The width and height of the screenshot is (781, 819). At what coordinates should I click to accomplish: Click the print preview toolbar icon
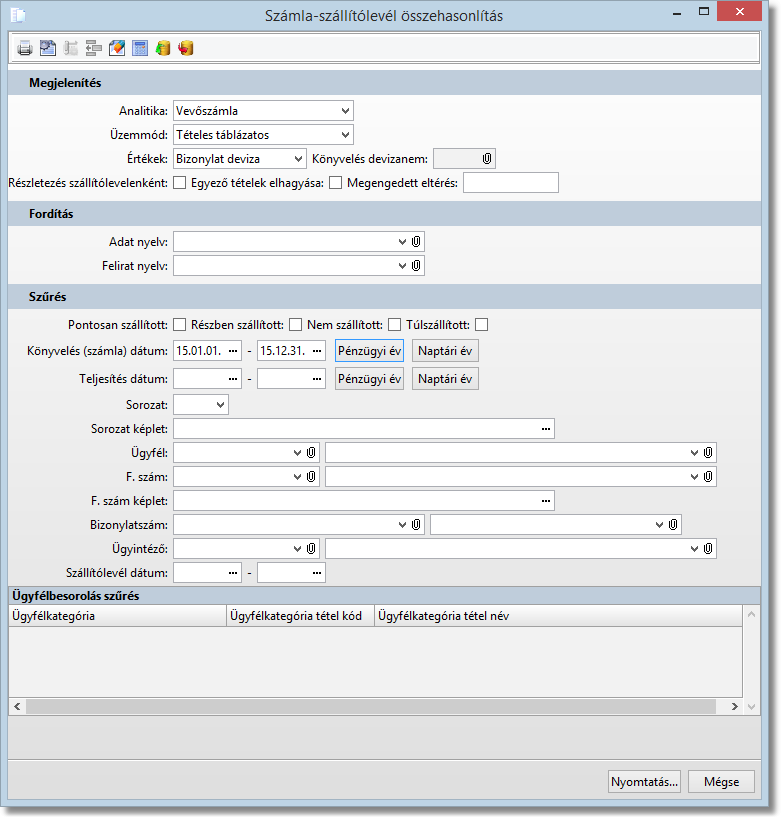(47, 48)
